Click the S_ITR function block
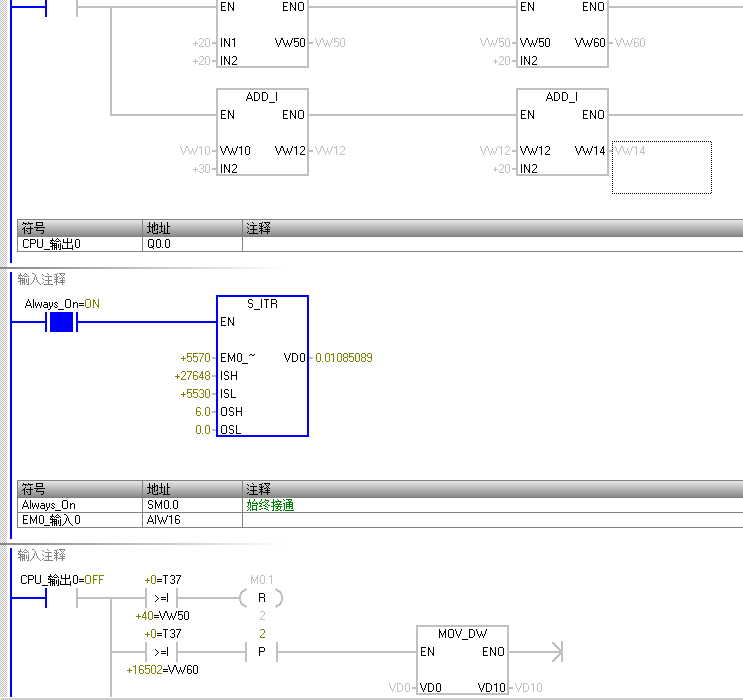743x700 pixels. point(262,366)
